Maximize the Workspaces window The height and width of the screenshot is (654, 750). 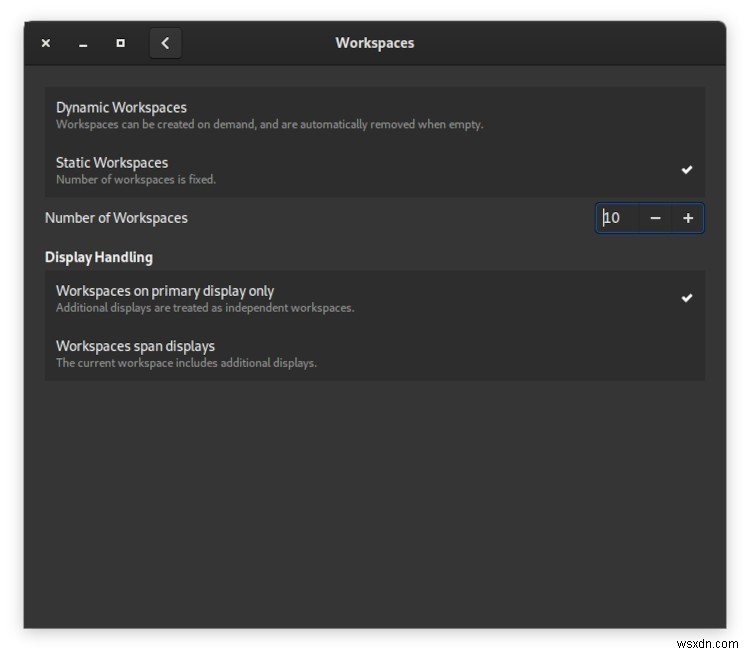point(121,43)
